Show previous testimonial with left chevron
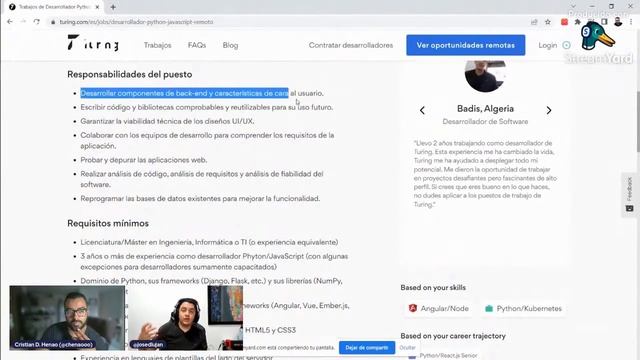The height and width of the screenshot is (360, 640). pos(422,110)
